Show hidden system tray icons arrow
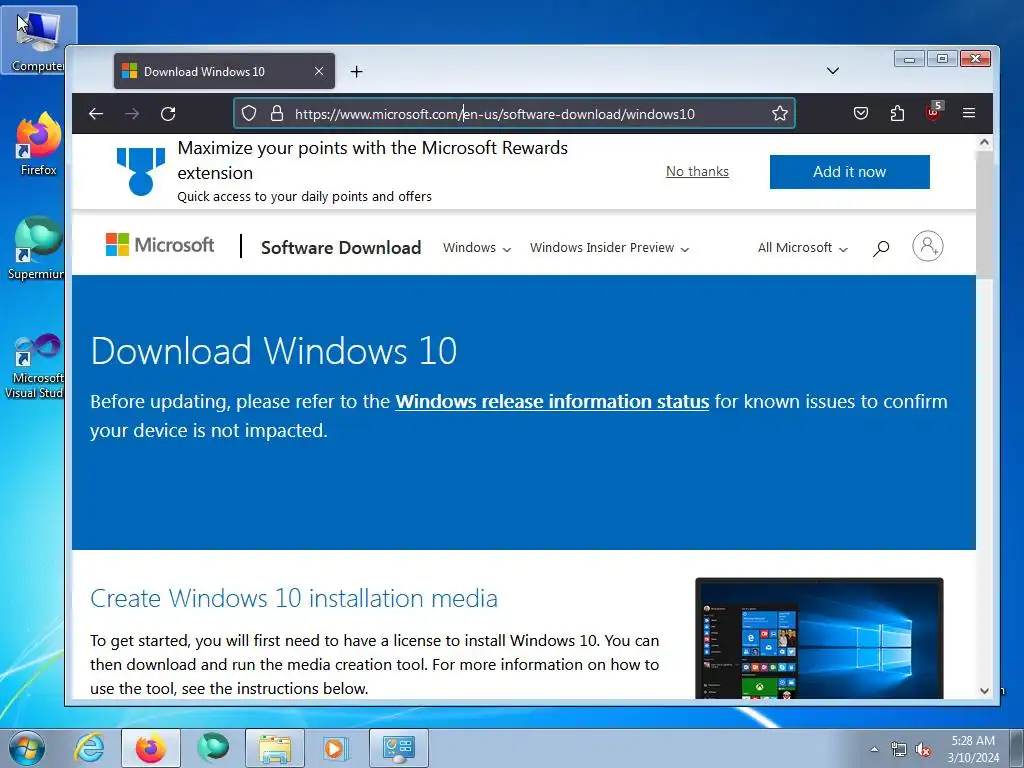This screenshot has width=1024, height=768. click(874, 749)
